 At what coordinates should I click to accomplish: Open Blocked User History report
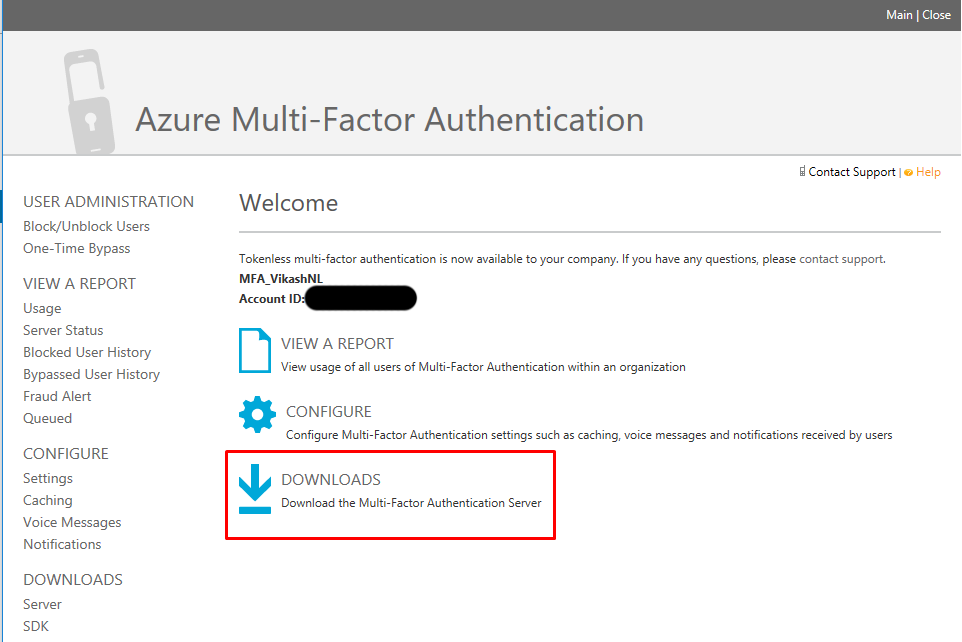[x=87, y=352]
